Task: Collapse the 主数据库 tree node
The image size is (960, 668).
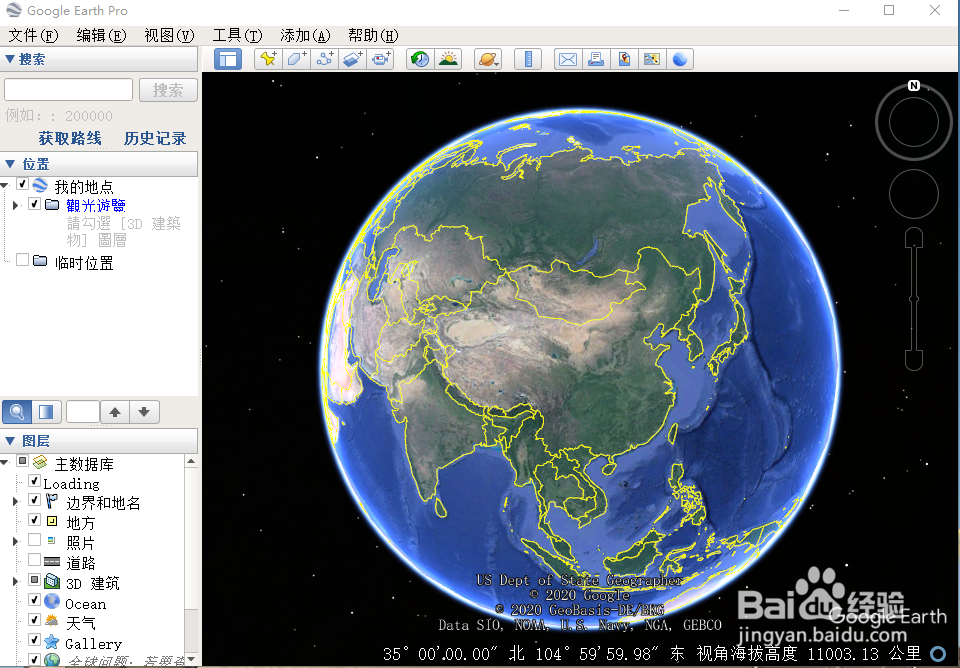Action: 5,462
